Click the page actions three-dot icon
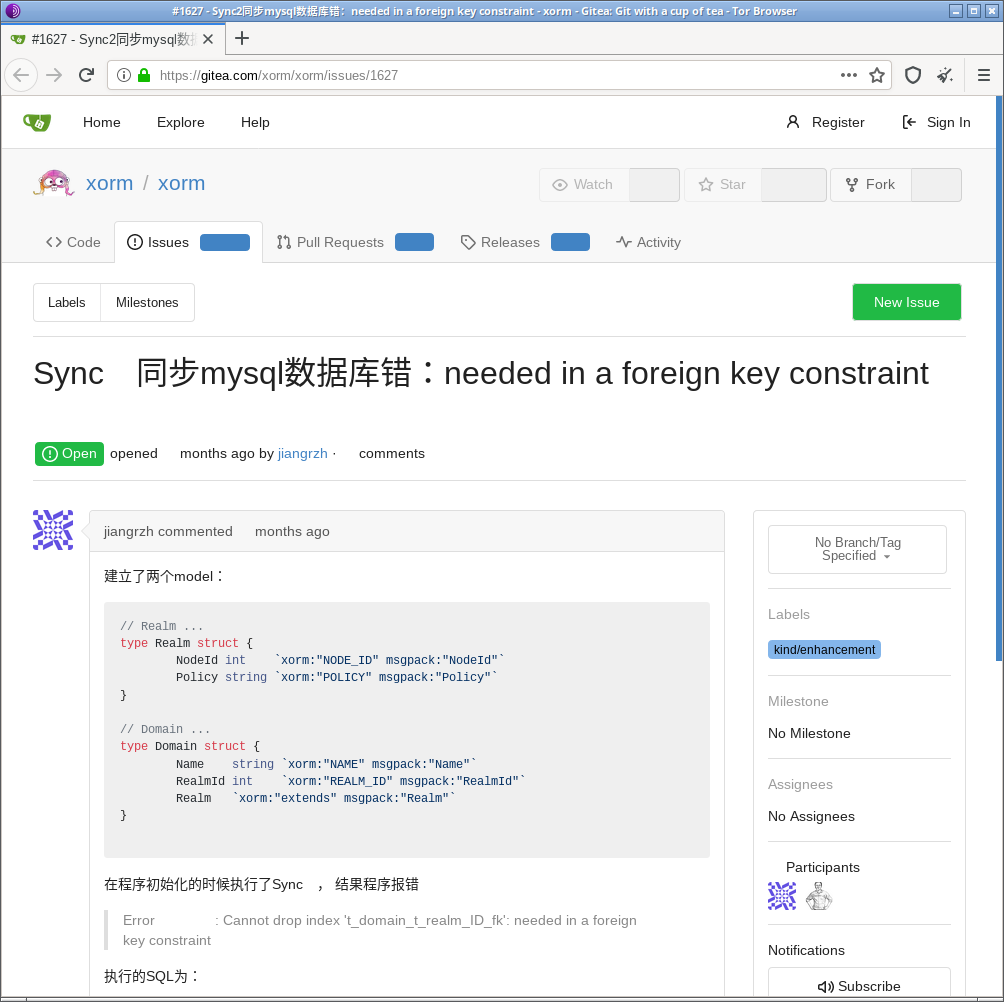The width and height of the screenshot is (1004, 1002). (x=848, y=75)
